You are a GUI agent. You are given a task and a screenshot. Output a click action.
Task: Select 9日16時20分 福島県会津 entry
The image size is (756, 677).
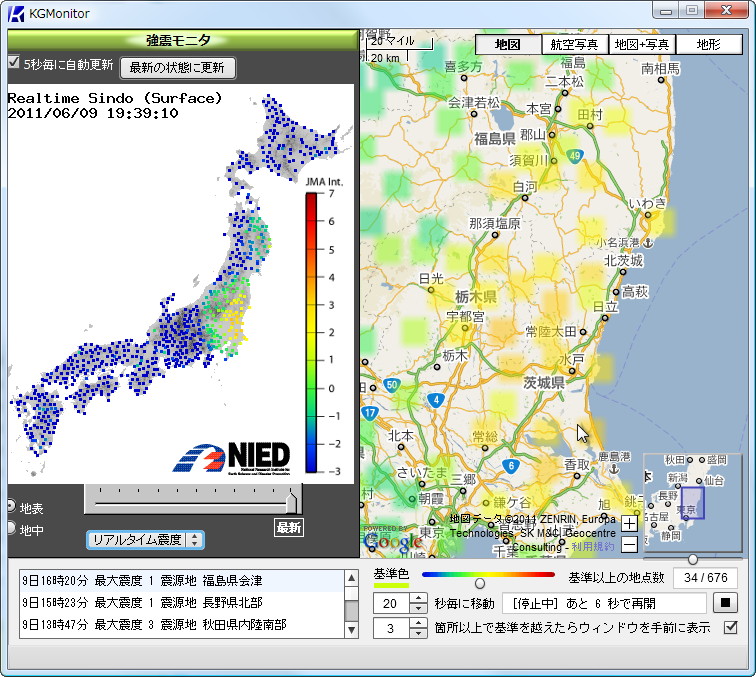click(182, 581)
